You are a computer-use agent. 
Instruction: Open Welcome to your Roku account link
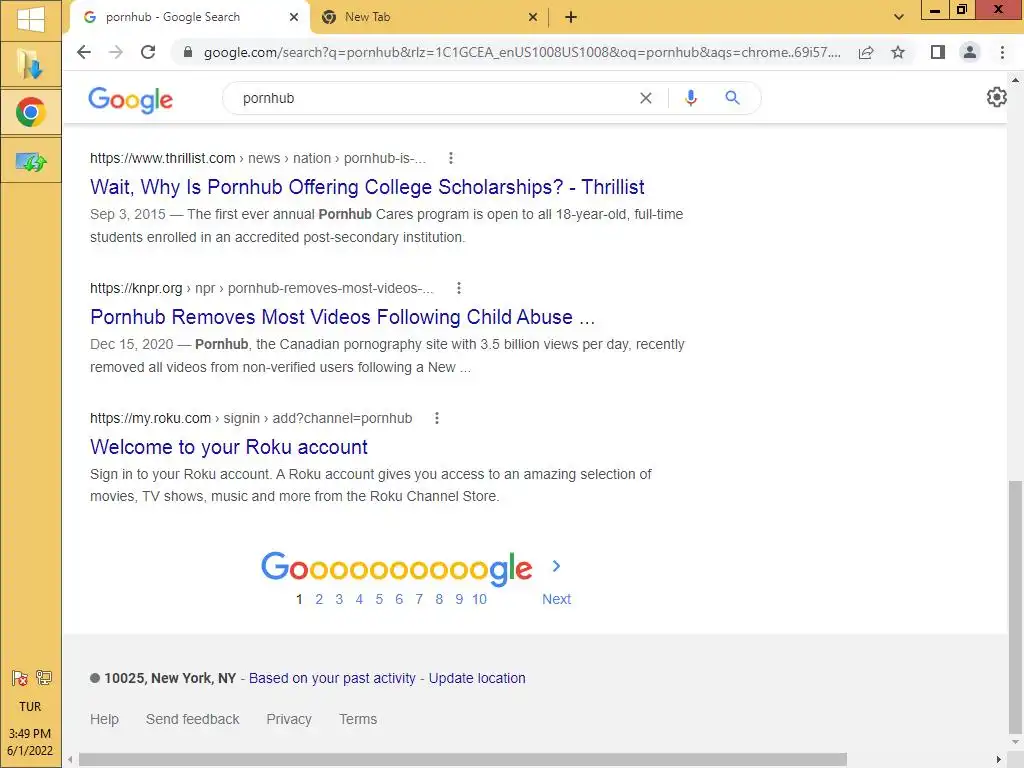click(x=229, y=447)
